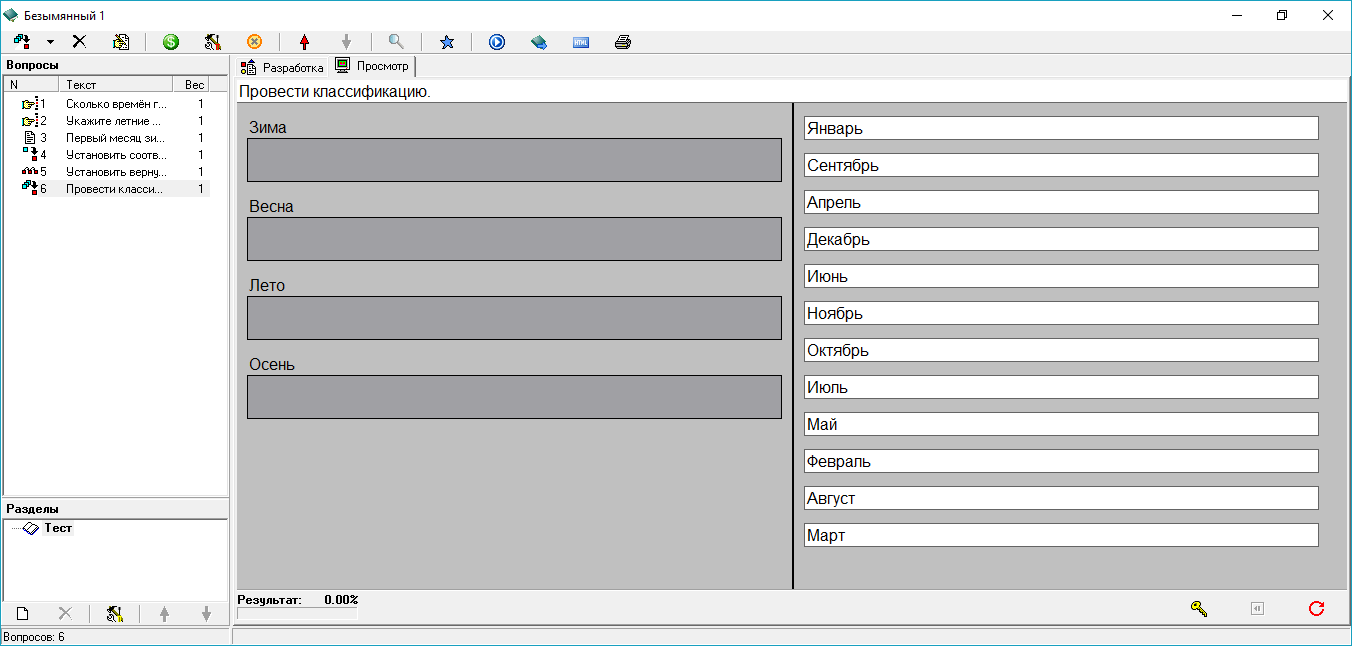Switch to the Разработка tab
The image size is (1352, 646).
[x=283, y=68]
